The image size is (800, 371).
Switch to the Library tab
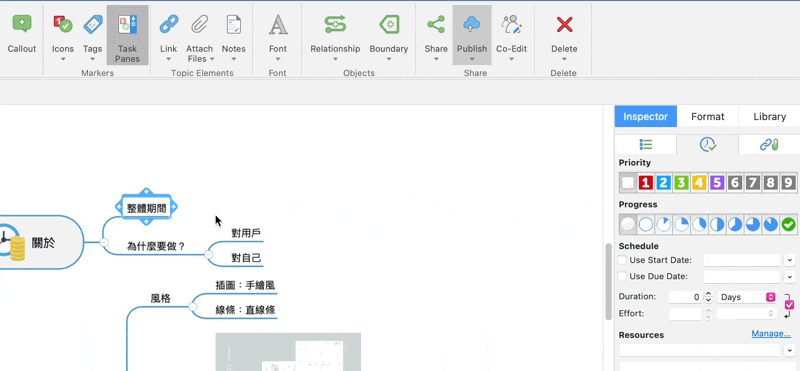(769, 116)
